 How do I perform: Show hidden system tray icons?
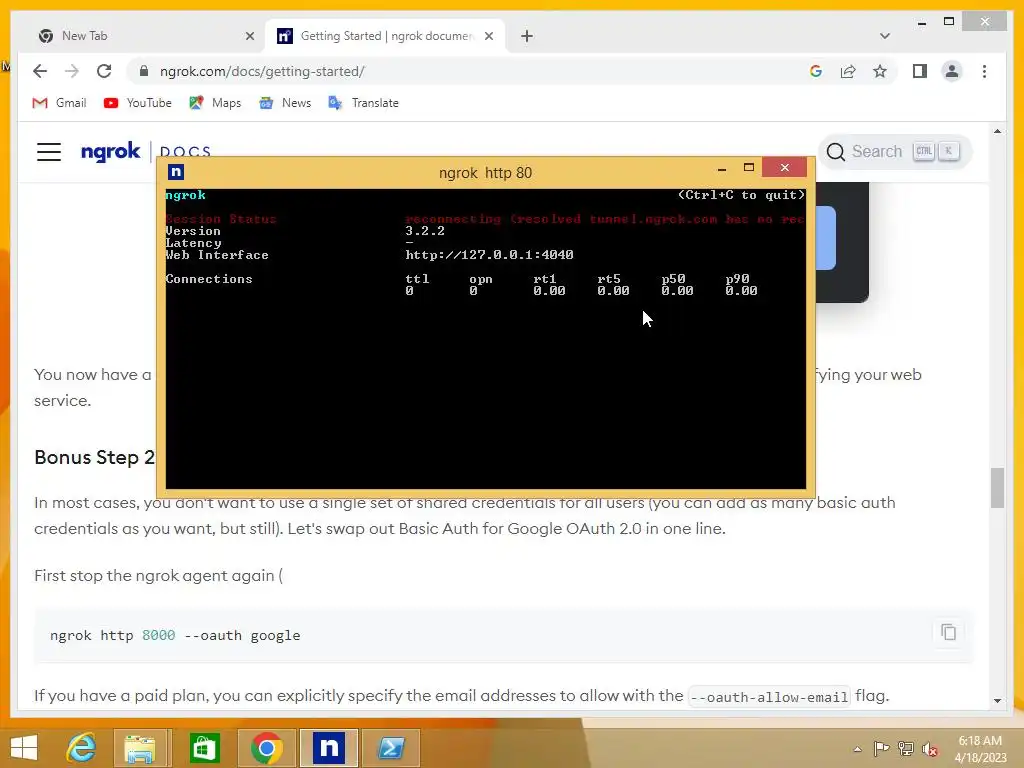[x=857, y=749]
